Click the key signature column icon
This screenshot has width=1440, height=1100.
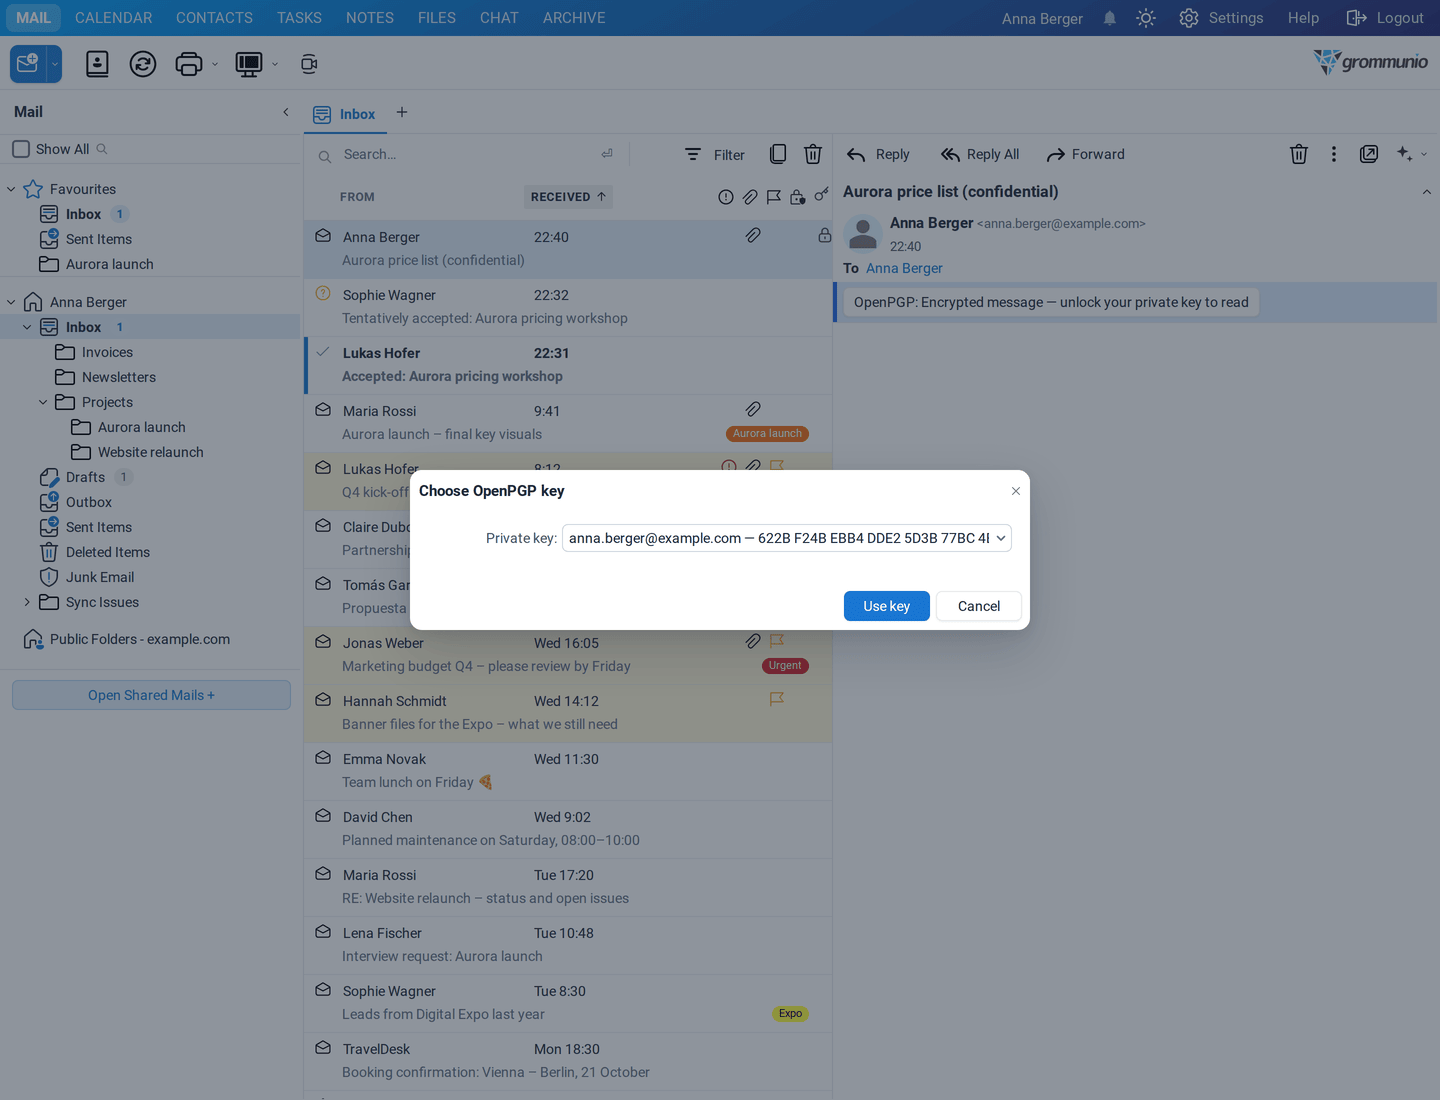click(x=821, y=195)
